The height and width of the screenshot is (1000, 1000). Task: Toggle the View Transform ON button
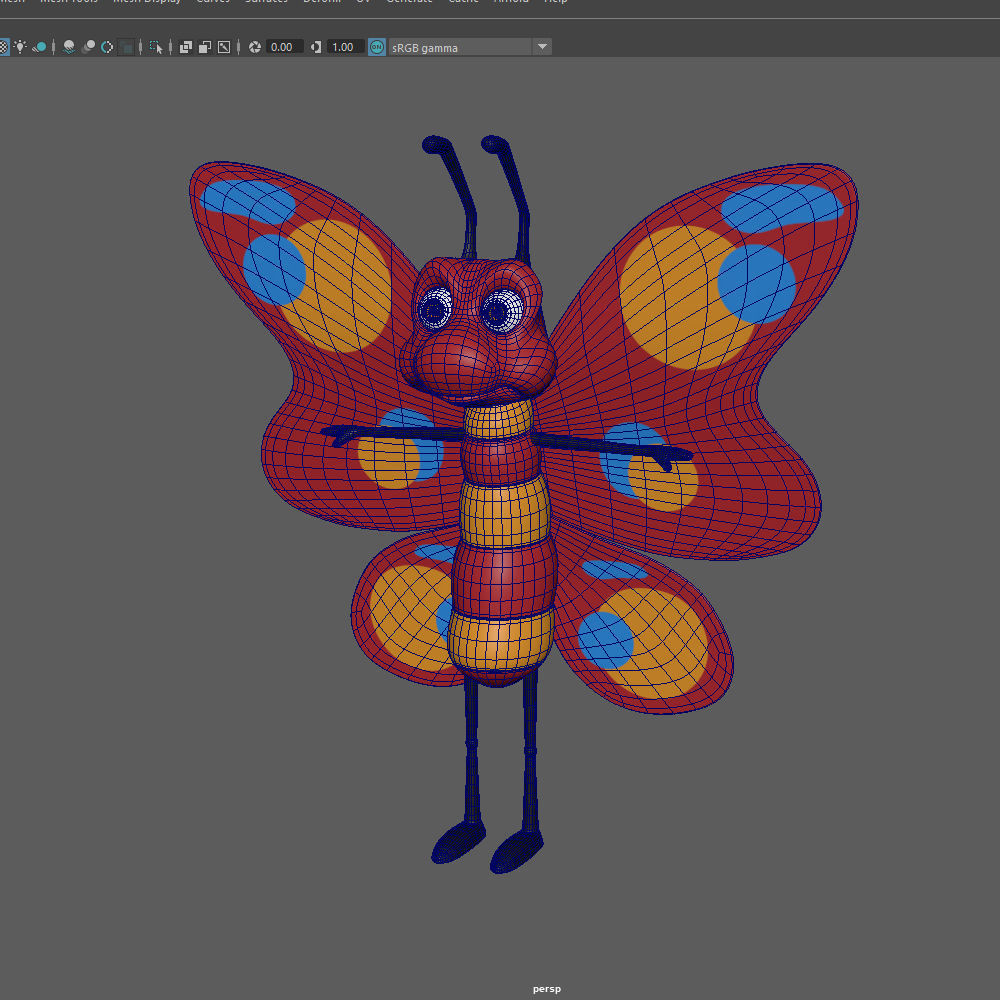(377, 47)
